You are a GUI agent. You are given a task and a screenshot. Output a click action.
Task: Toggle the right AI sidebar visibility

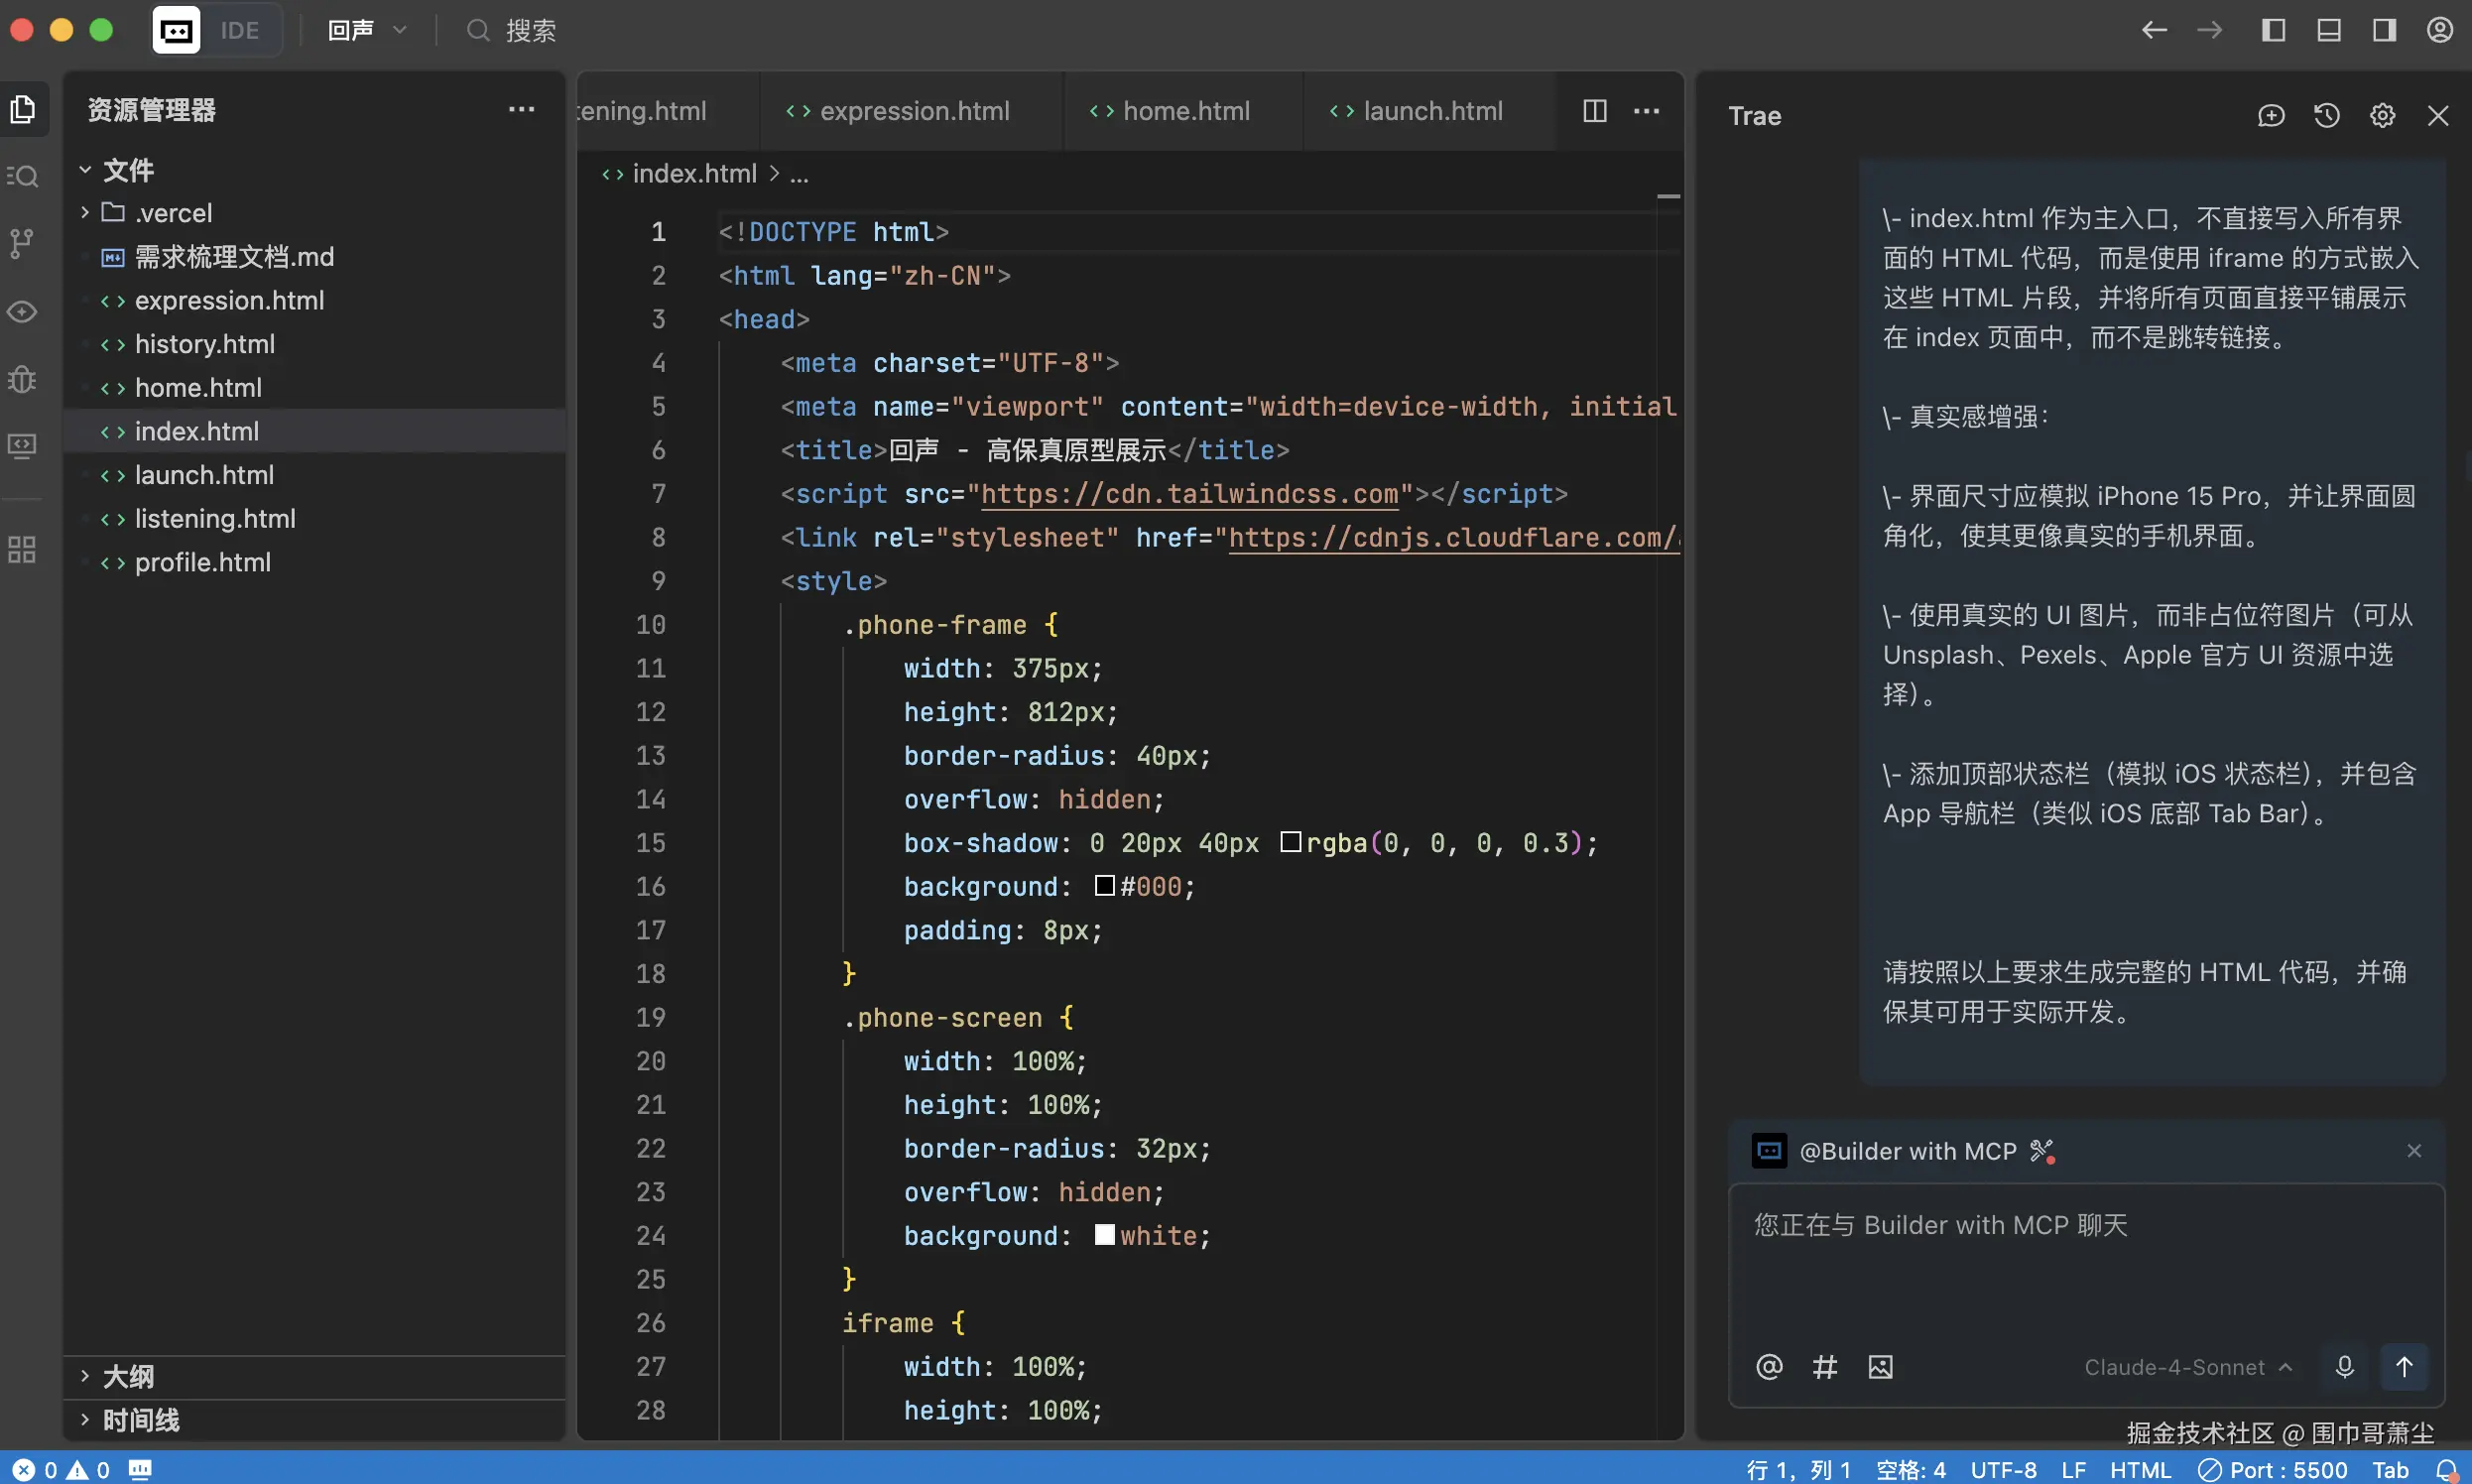click(2385, 30)
